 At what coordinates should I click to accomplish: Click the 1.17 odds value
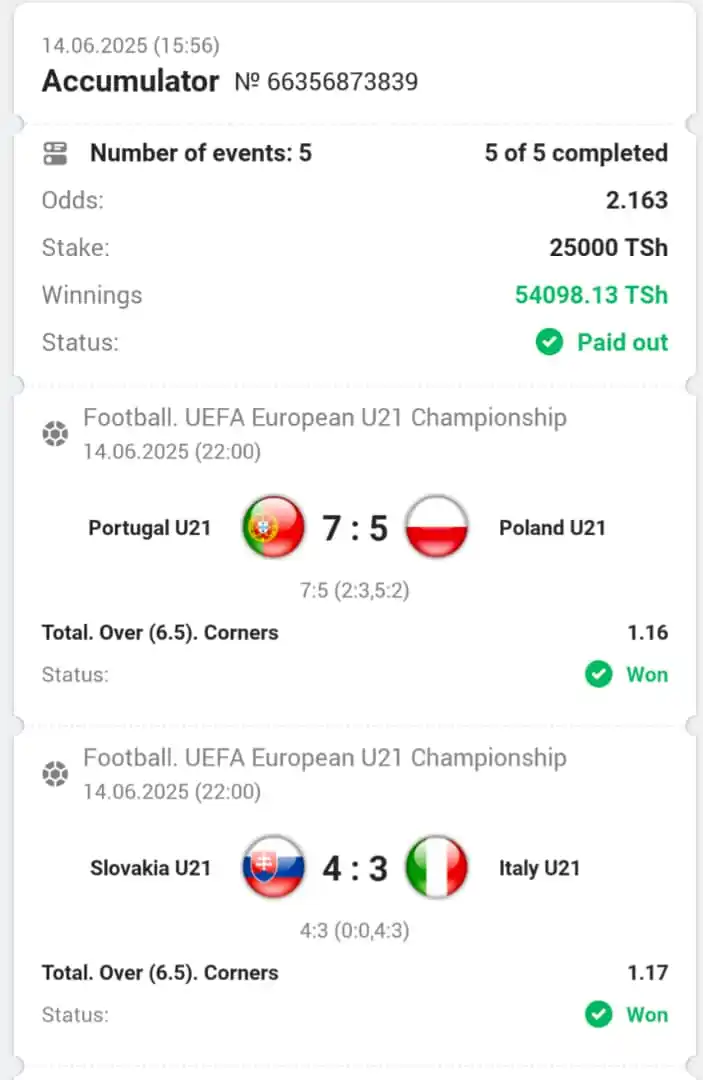coord(647,973)
